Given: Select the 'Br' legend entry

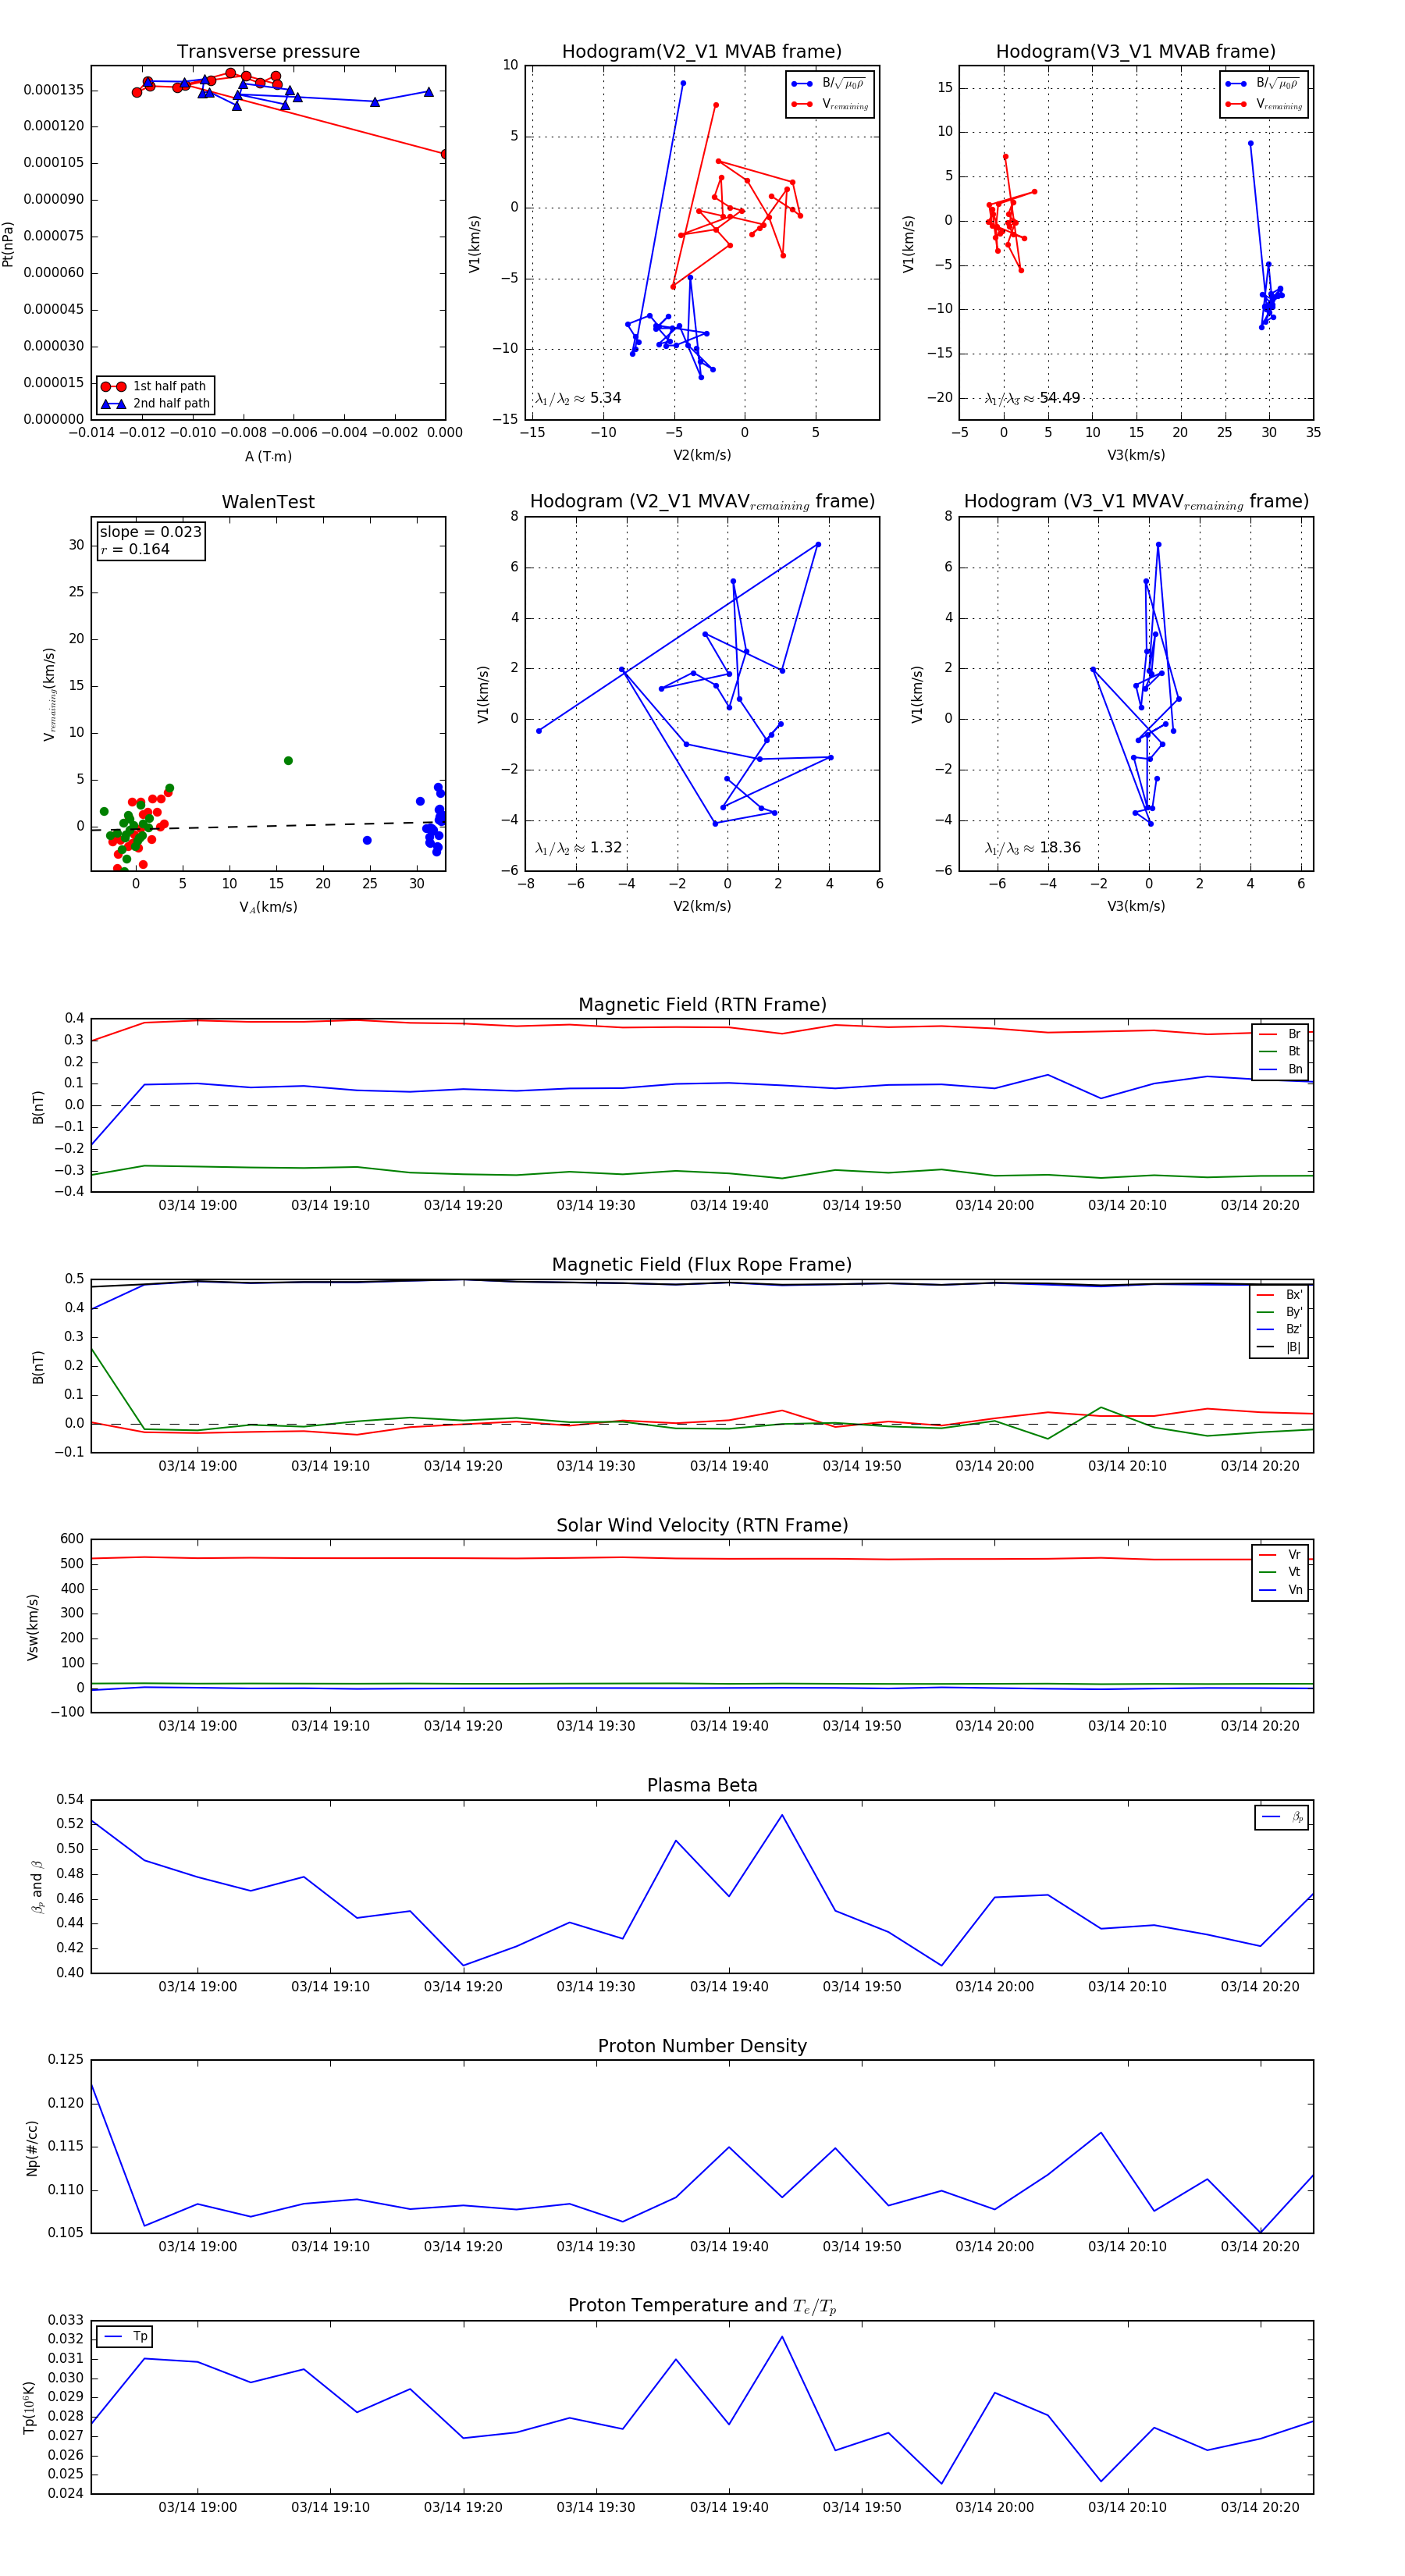Looking at the screenshot, I should (x=1281, y=1034).
